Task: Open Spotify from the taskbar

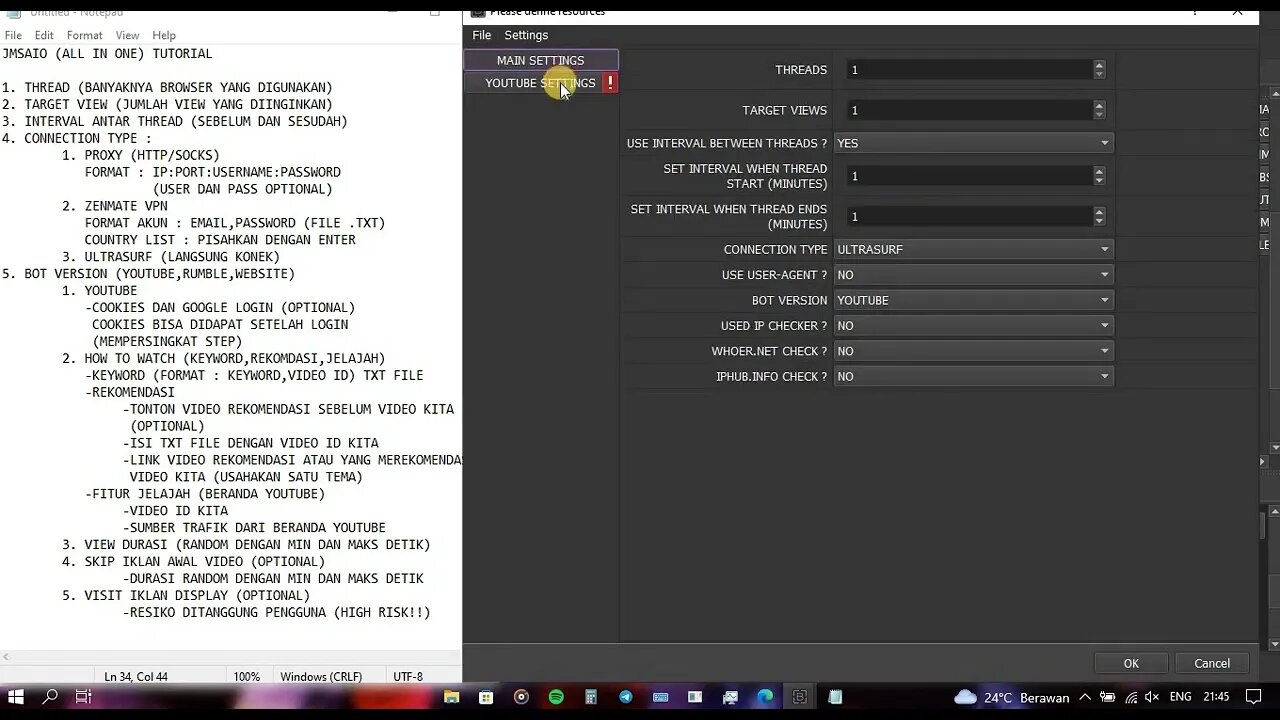Action: point(556,697)
